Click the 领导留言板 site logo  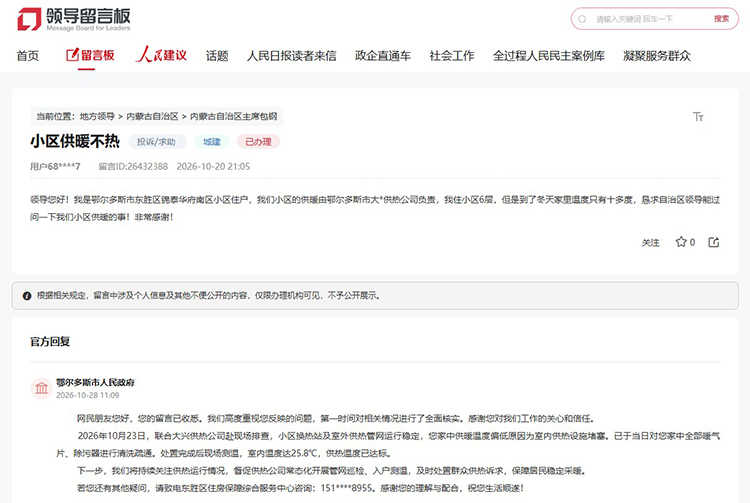pyautogui.click(x=74, y=19)
